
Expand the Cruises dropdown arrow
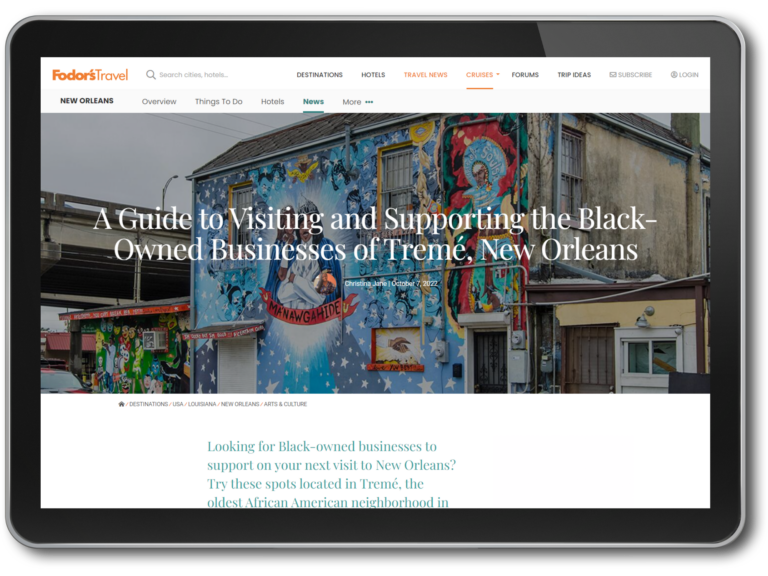pos(498,74)
